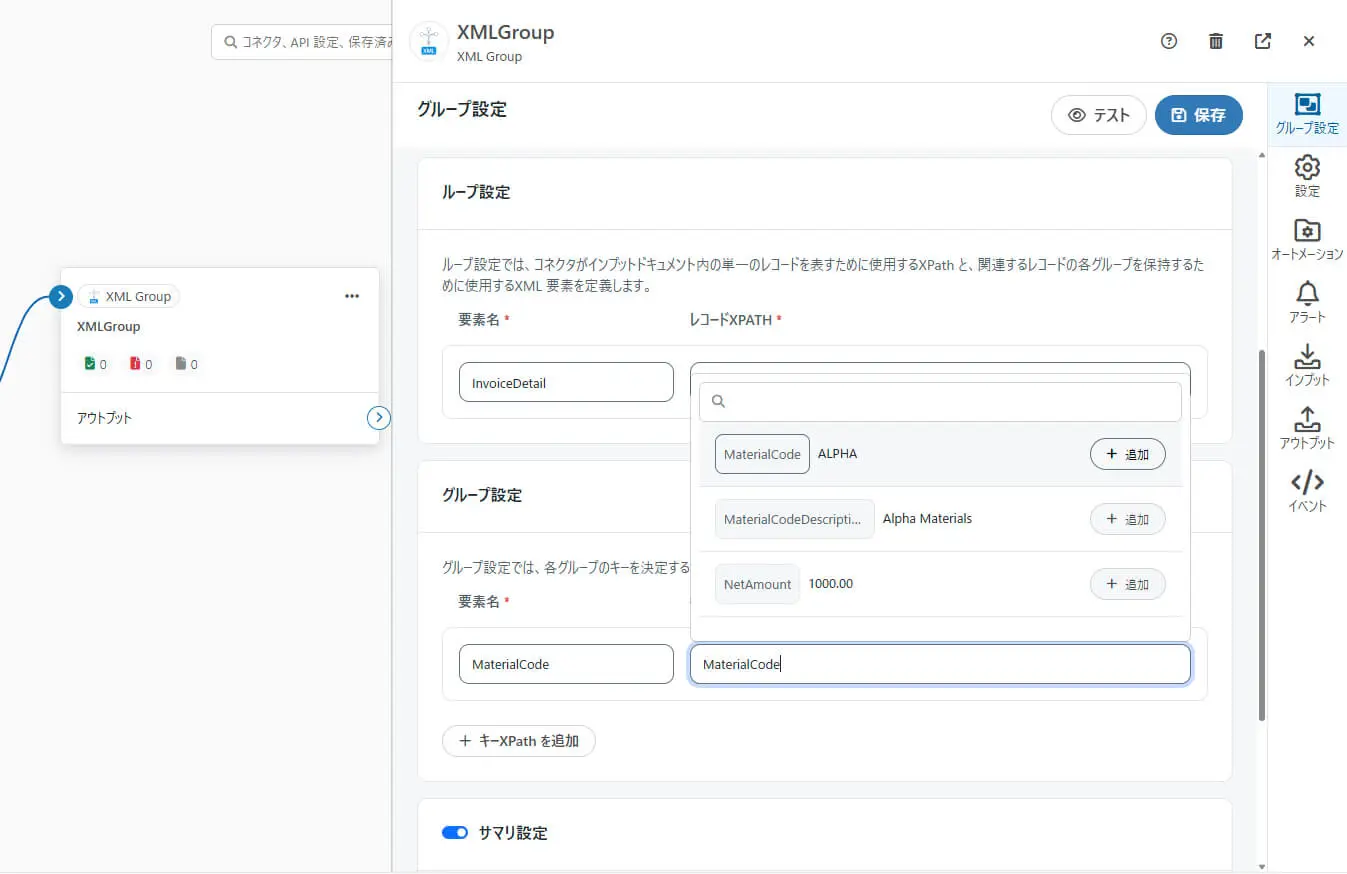Viewport: 1347px width, 874px height.
Task: Select the MaterialCode suggestion chip
Action: (762, 454)
